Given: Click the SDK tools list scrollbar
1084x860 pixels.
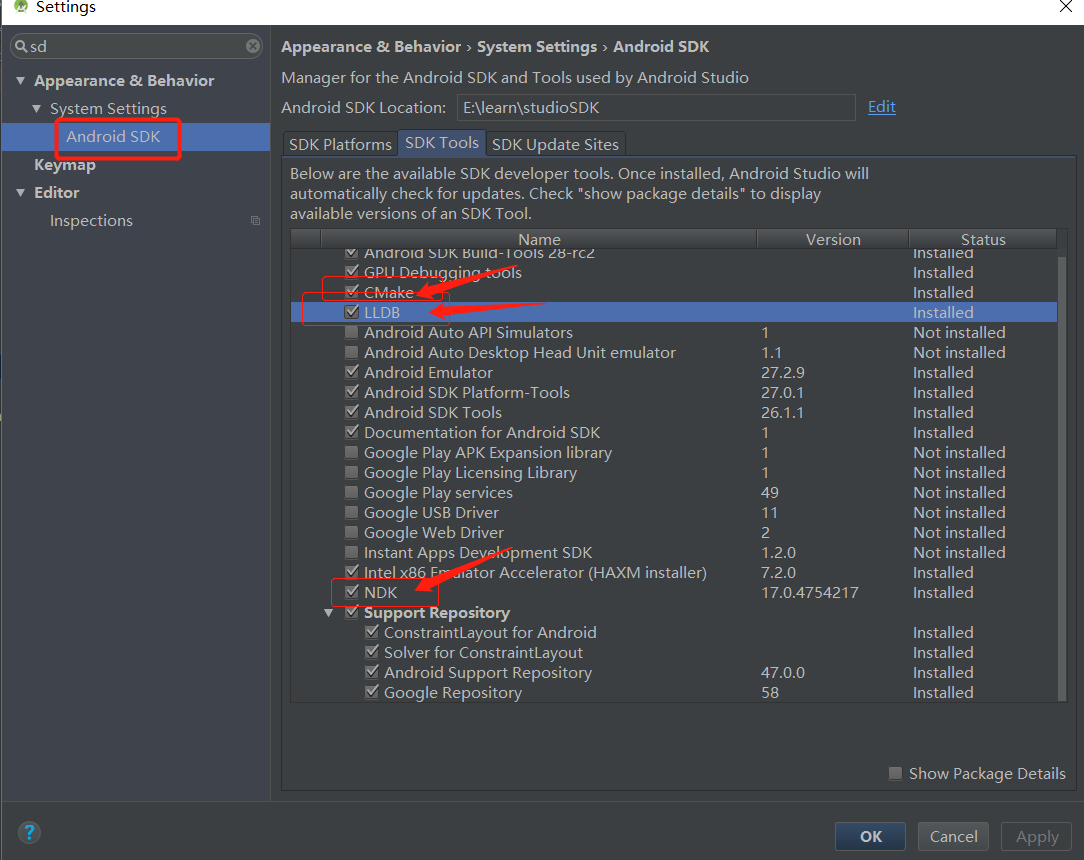Looking at the screenshot, I should point(1062,477).
